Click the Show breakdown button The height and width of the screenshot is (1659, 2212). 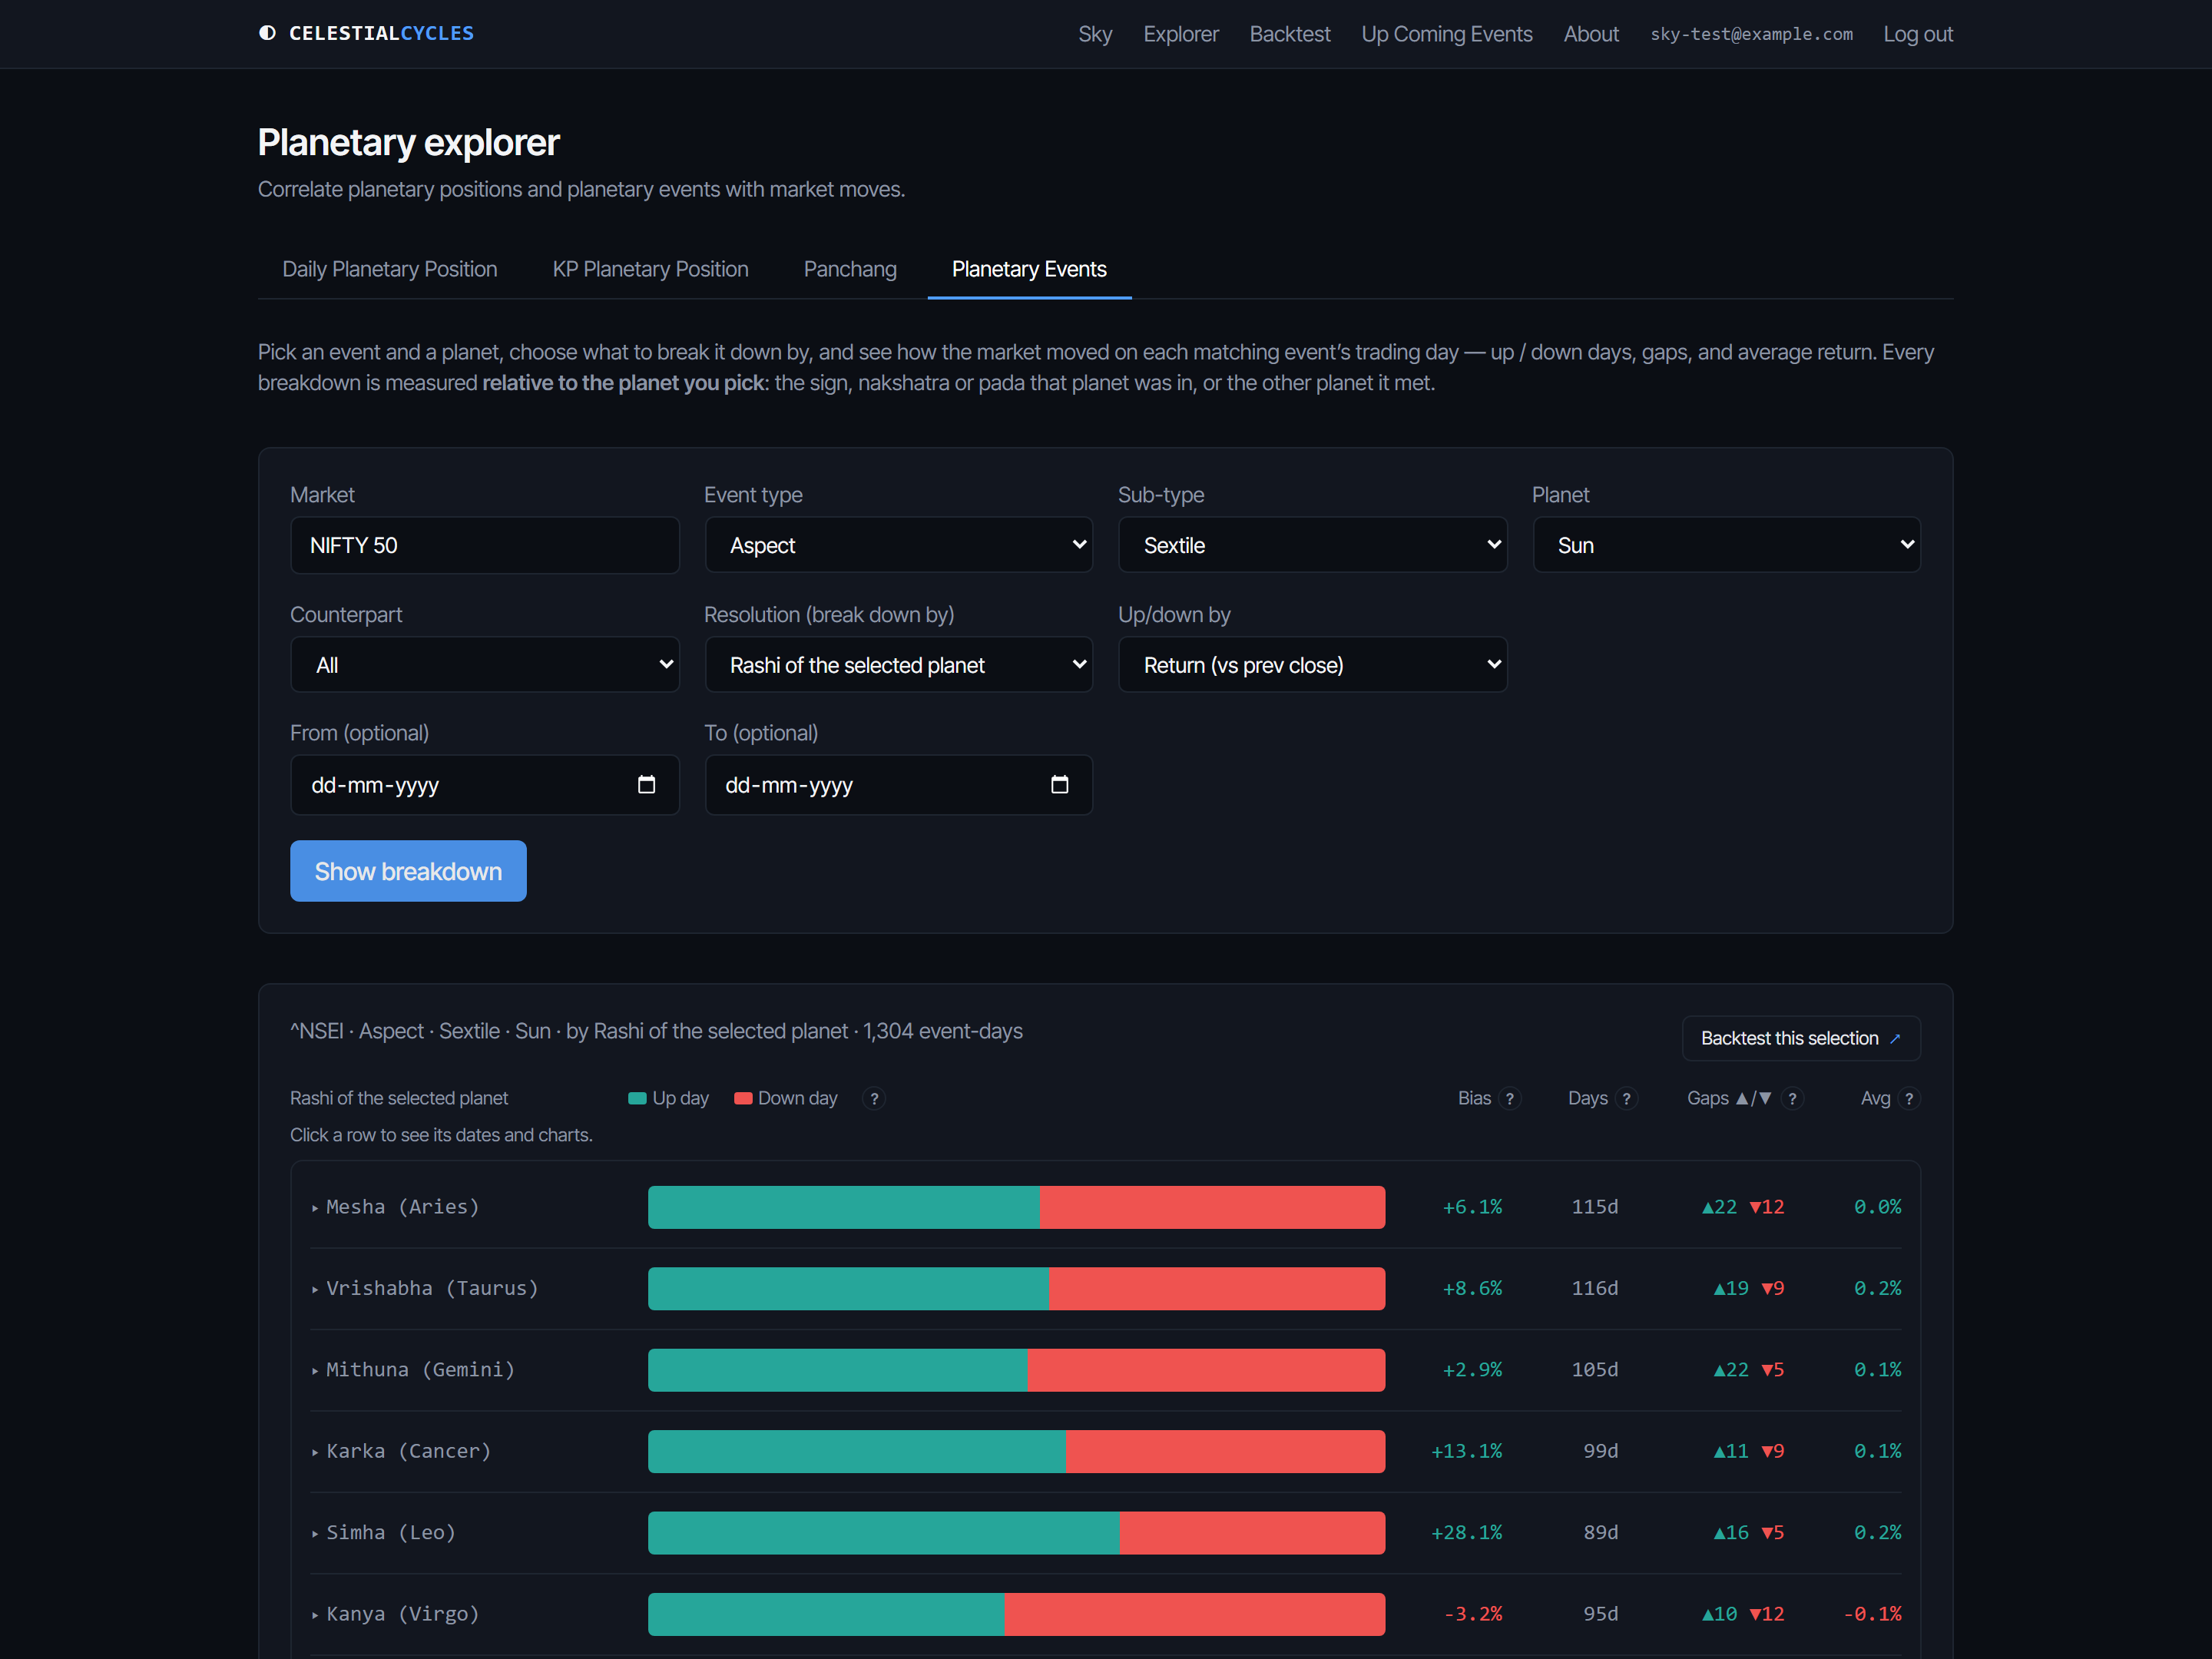[x=408, y=871]
